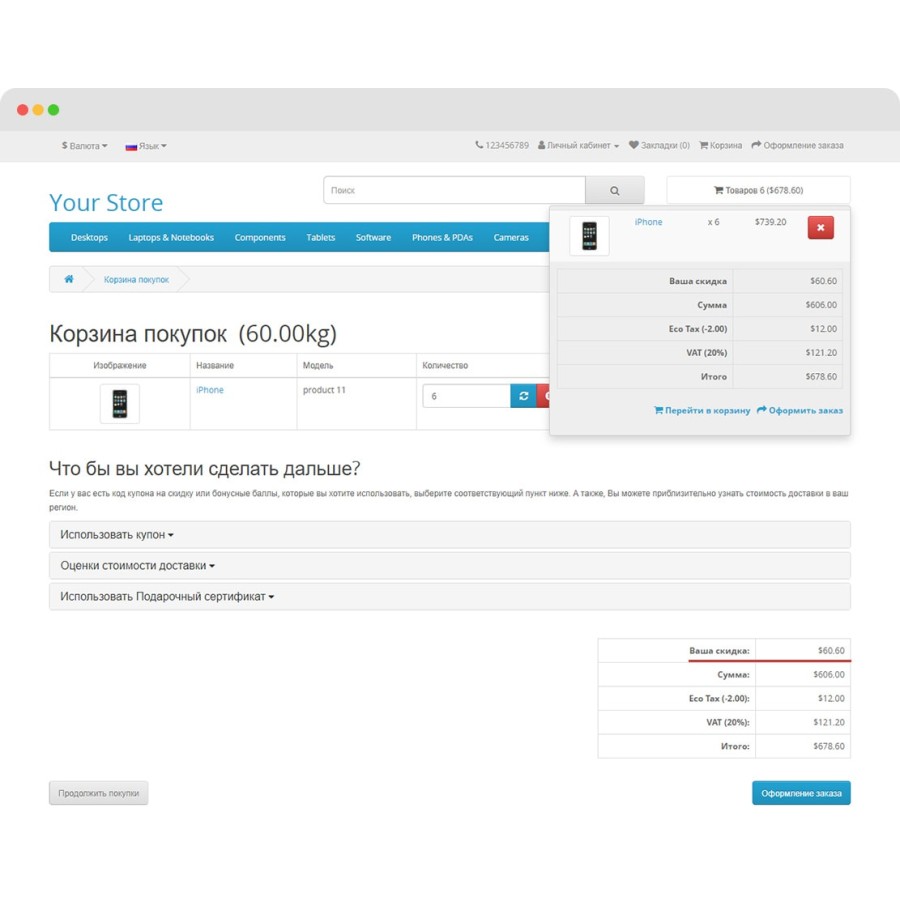
Task: Open the Desktops menu
Action: [x=89, y=237]
